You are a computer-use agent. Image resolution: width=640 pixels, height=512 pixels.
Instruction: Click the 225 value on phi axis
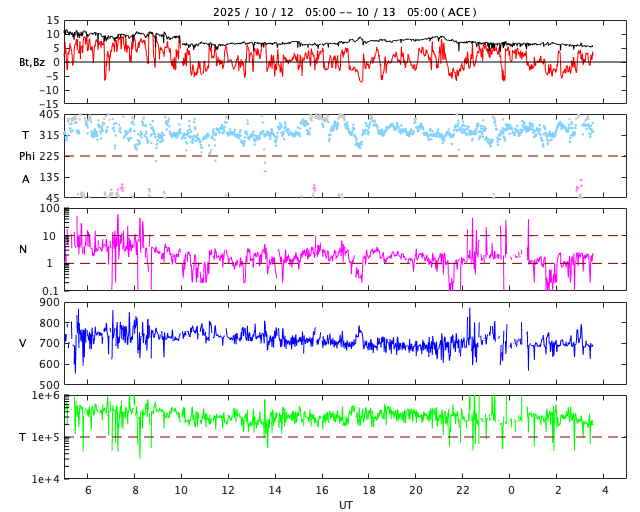coord(48,156)
